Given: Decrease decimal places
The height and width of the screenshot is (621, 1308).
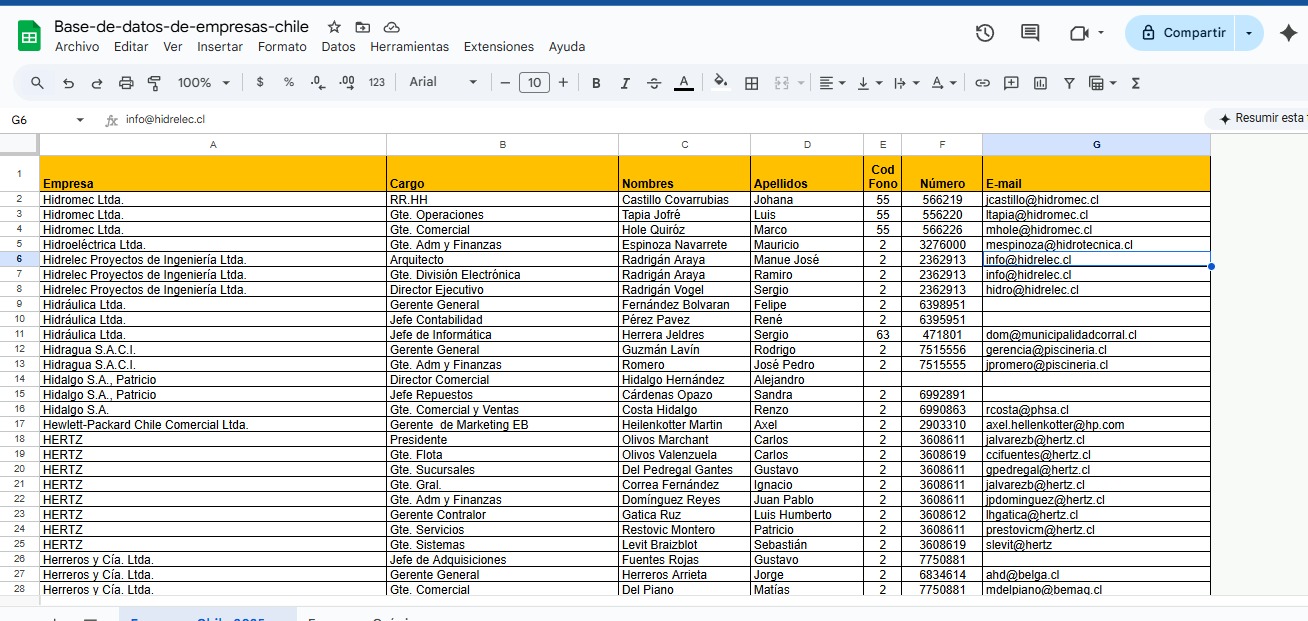Looking at the screenshot, I should click(318, 83).
